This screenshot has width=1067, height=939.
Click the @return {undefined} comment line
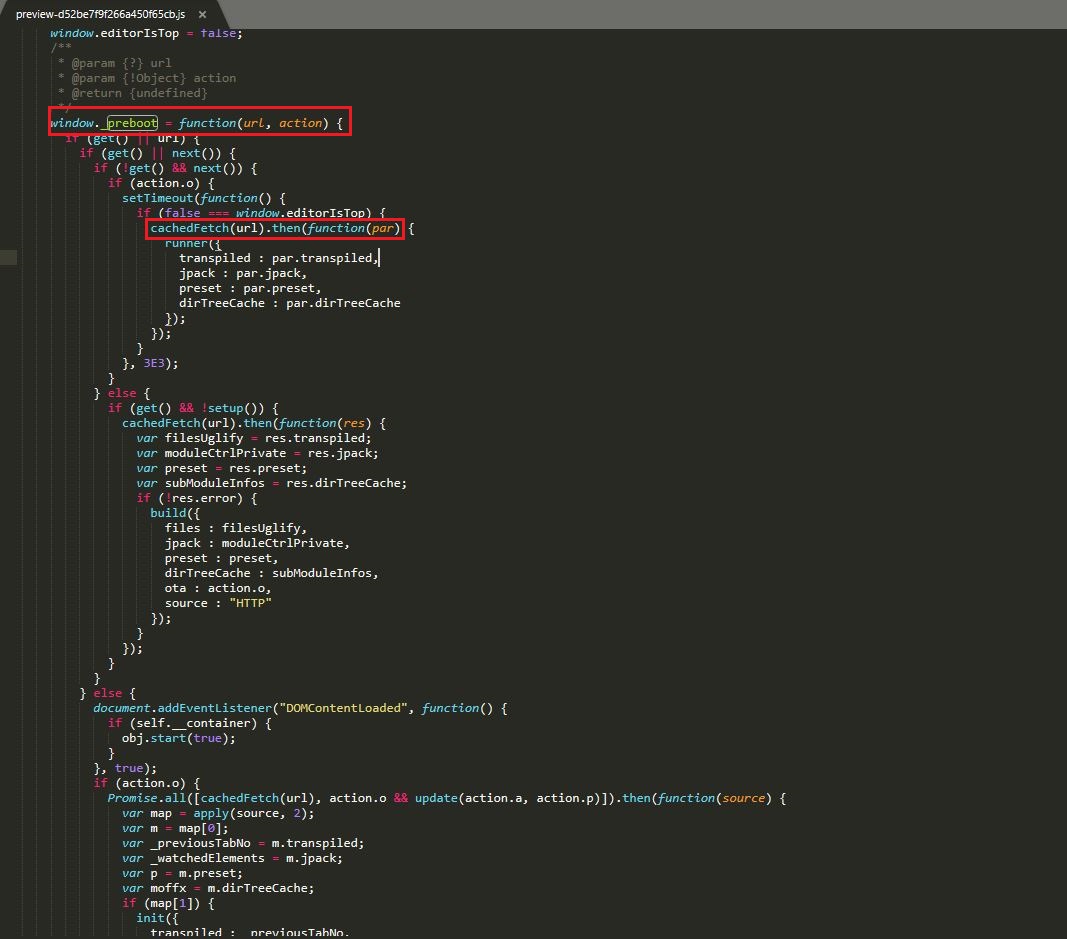tap(132, 93)
